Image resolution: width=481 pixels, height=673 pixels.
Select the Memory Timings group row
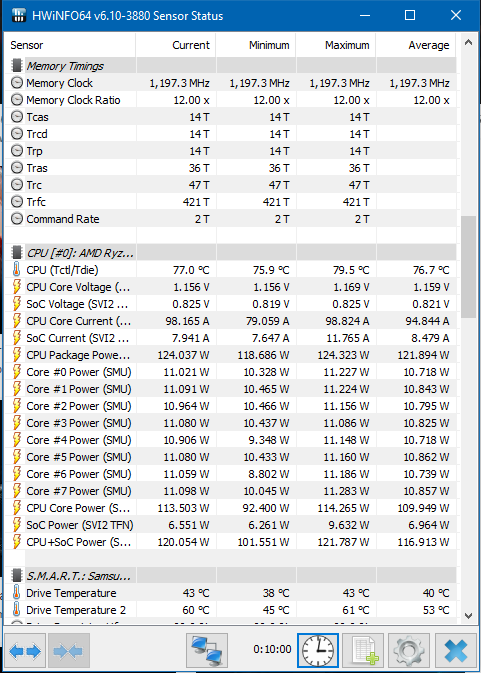[x=231, y=66]
